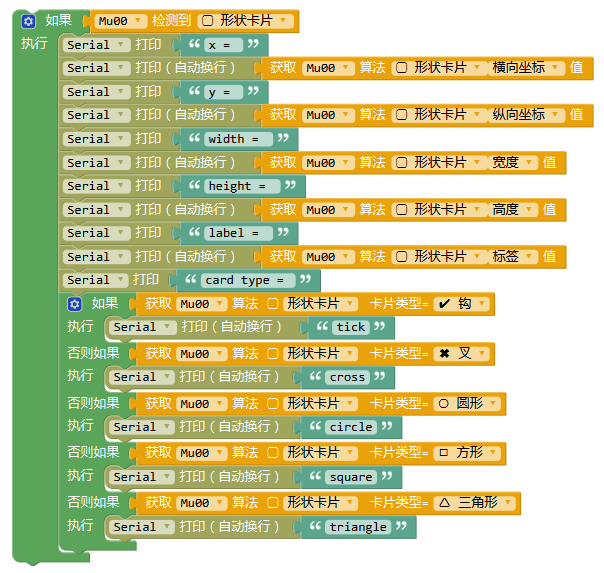Click the 'circle' string field
This screenshot has height=573, width=604.
[x=351, y=427]
